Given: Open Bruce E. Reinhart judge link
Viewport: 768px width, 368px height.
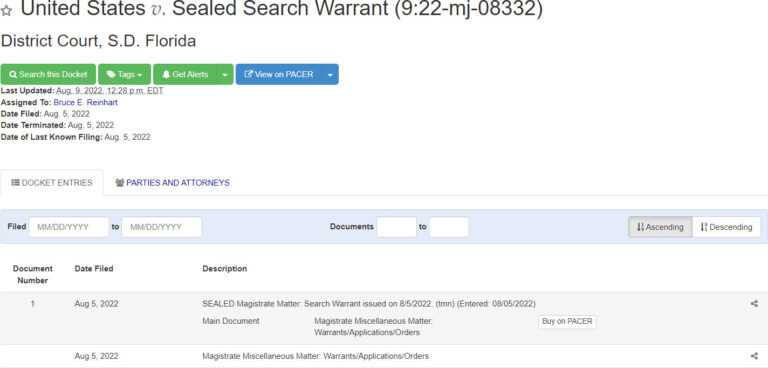Looking at the screenshot, I should tap(85, 102).
